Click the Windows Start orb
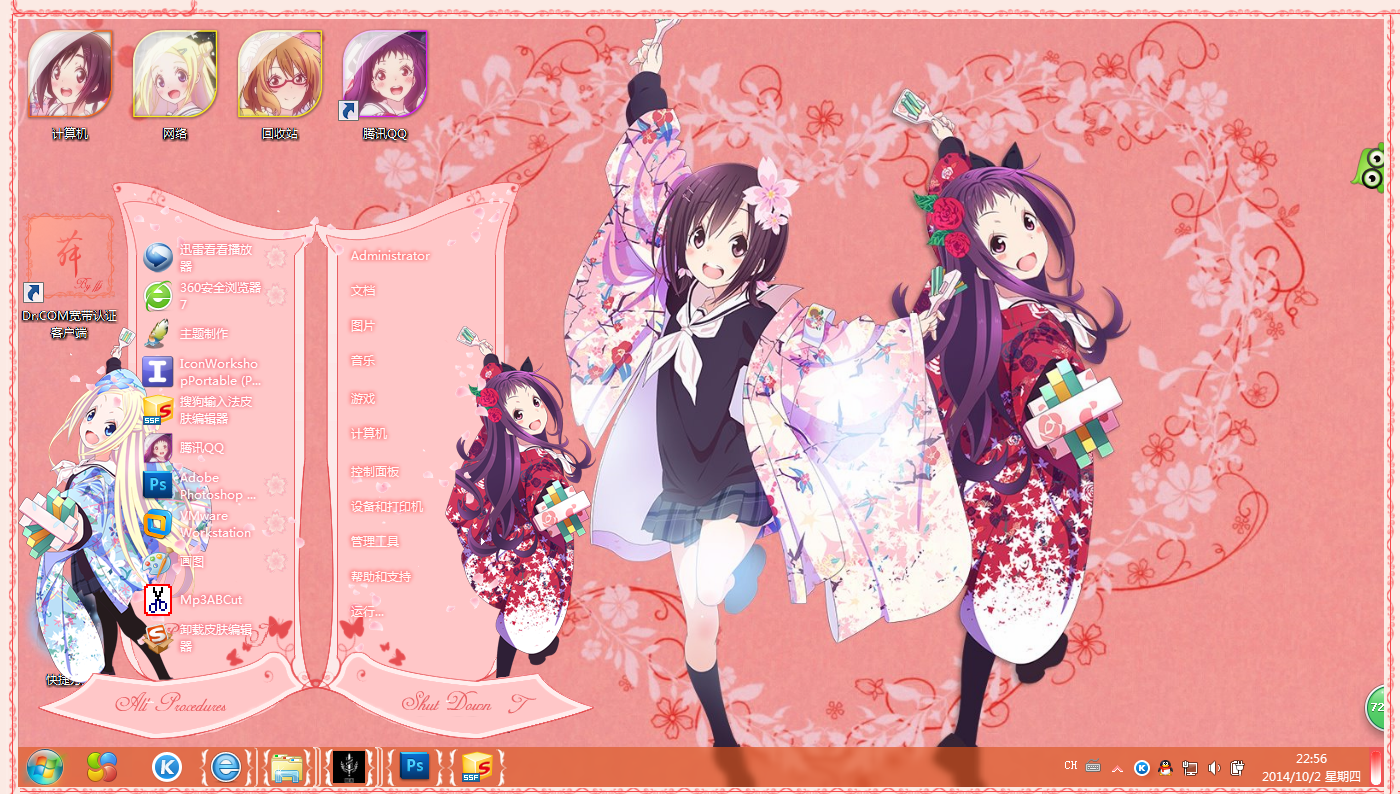 pyautogui.click(x=45, y=767)
